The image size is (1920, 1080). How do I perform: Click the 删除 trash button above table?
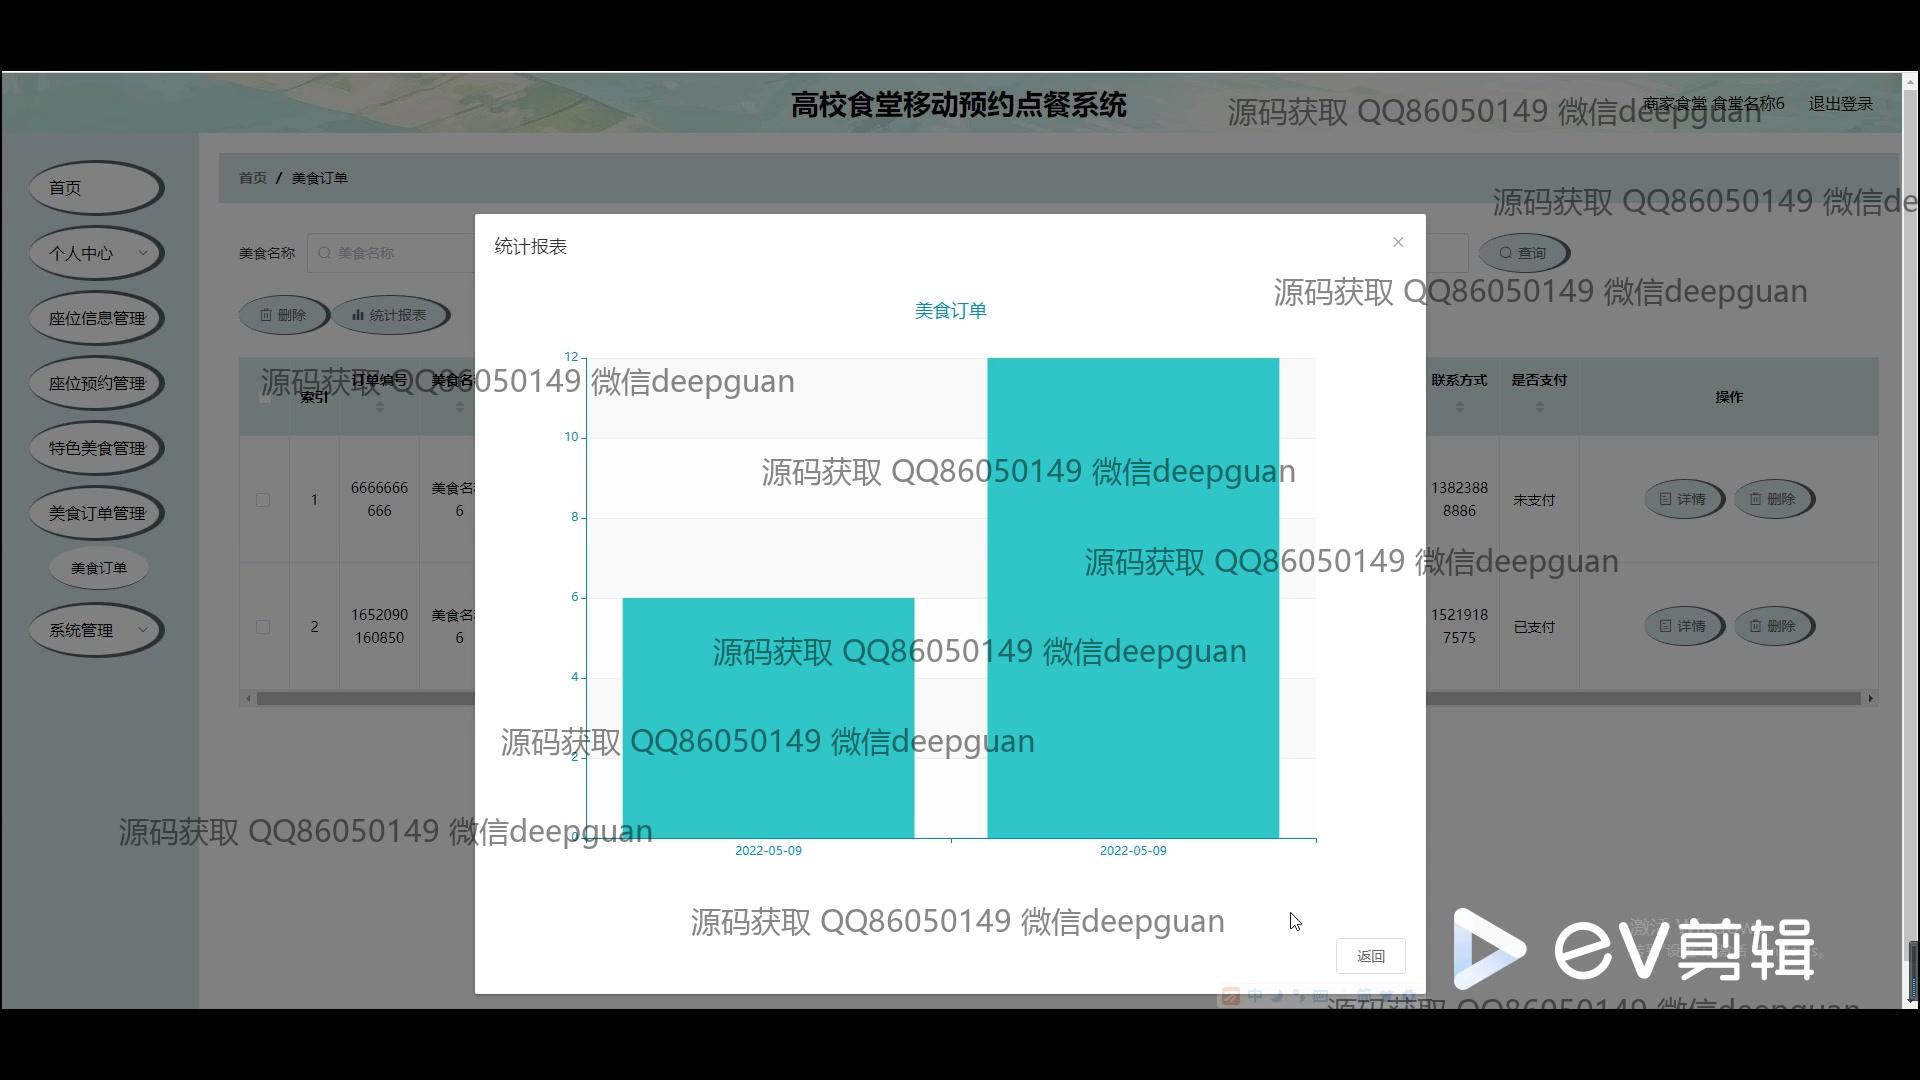283,315
